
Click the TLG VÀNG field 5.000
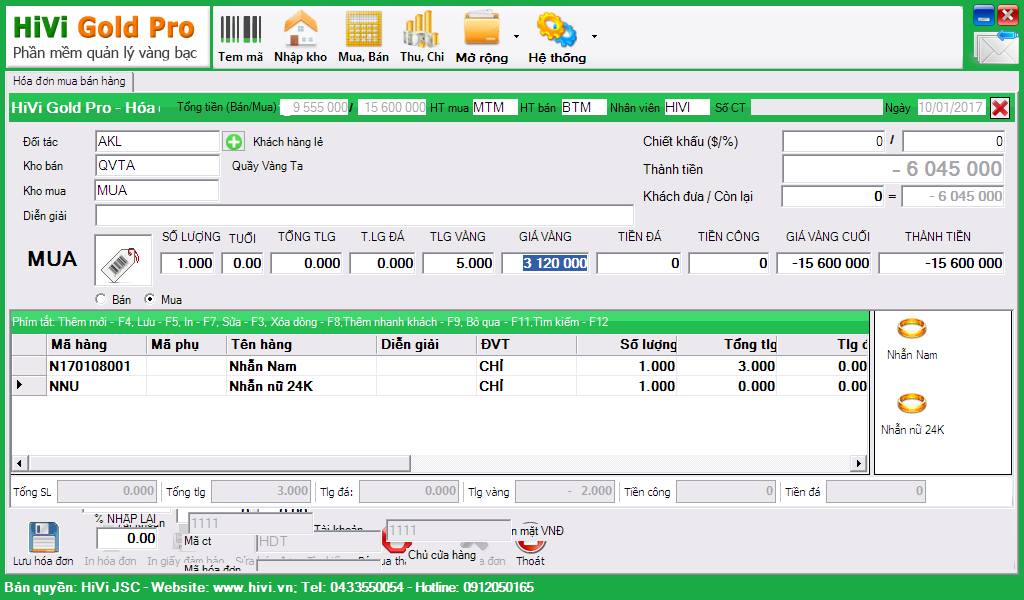click(458, 263)
